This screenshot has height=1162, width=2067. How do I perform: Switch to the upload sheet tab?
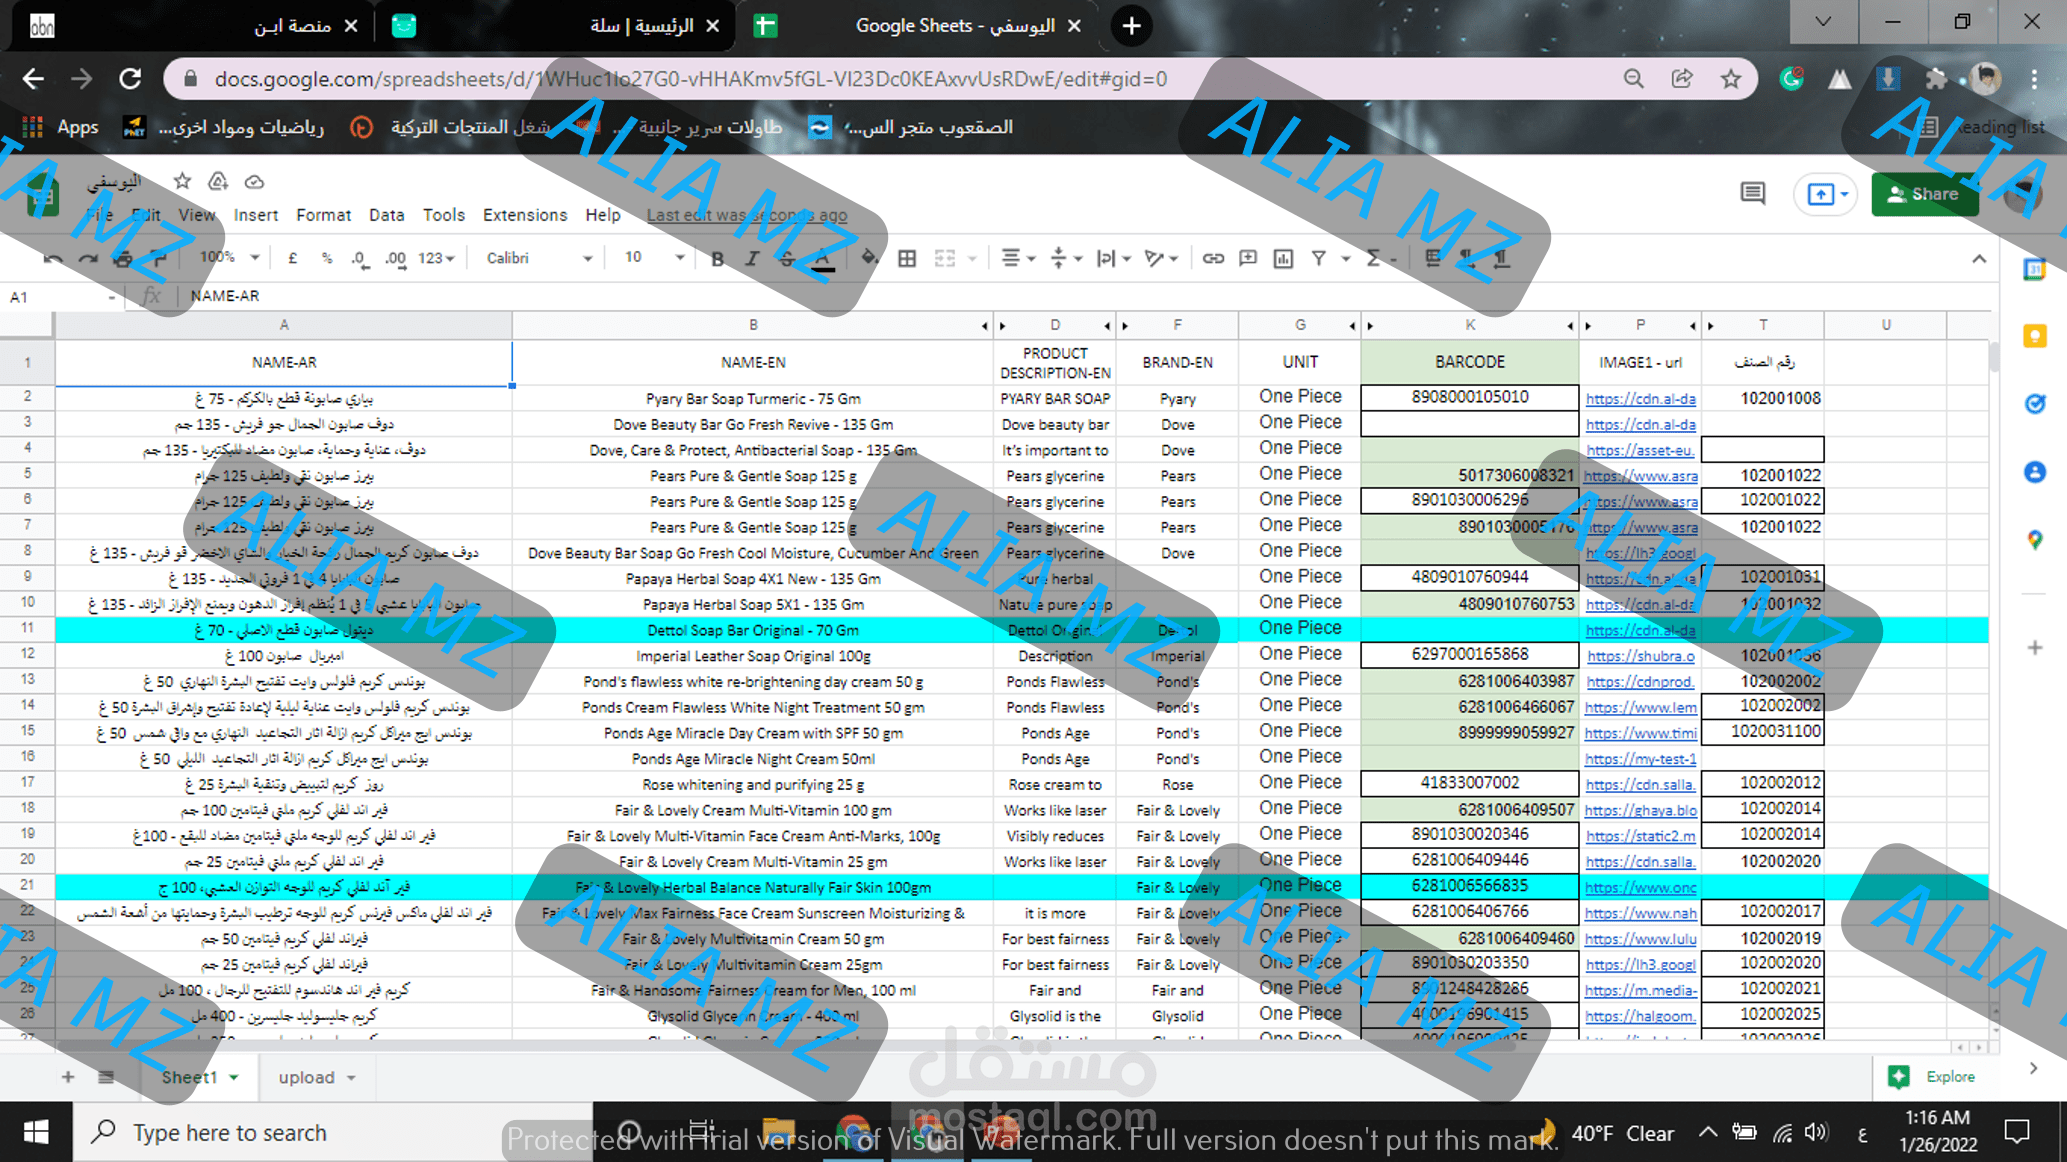307,1077
